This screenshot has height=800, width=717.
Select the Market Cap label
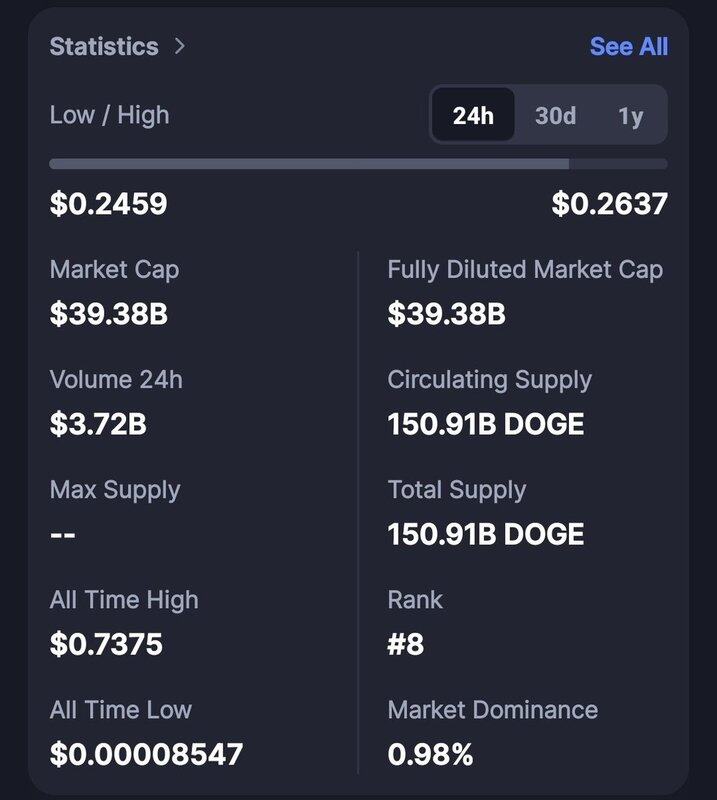click(x=114, y=270)
